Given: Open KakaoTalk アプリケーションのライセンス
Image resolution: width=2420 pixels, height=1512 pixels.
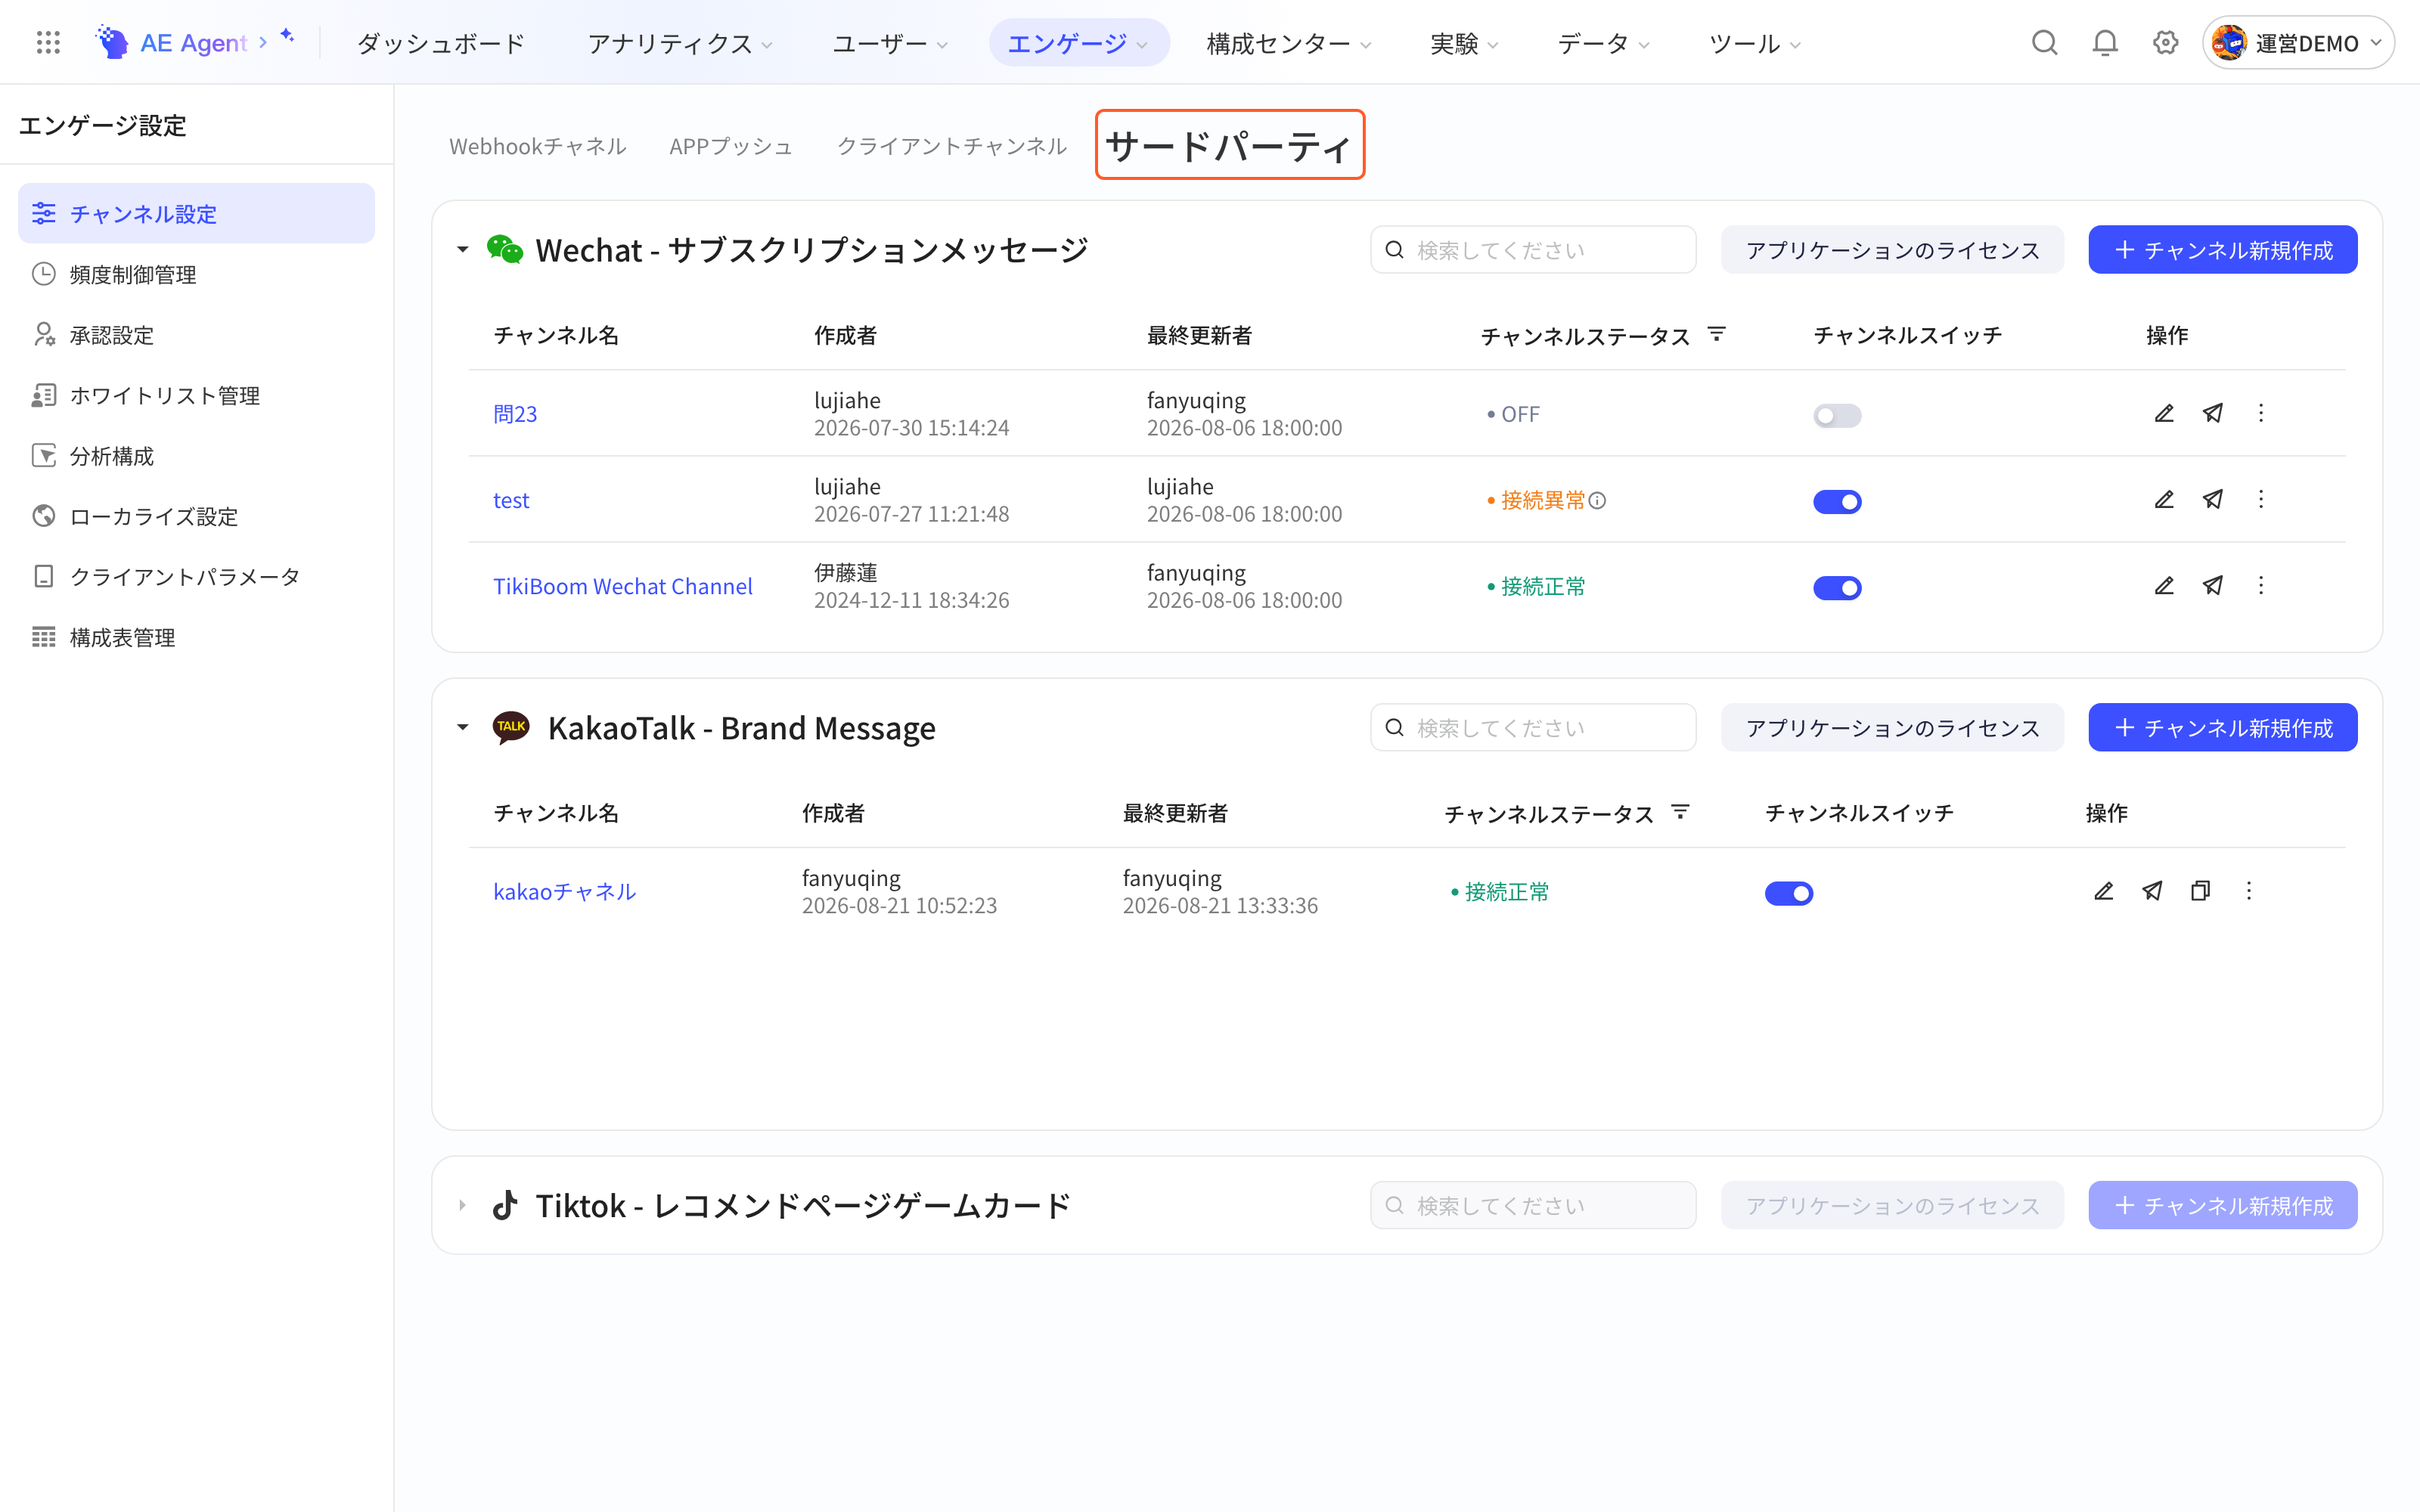Looking at the screenshot, I should pos(1892,727).
